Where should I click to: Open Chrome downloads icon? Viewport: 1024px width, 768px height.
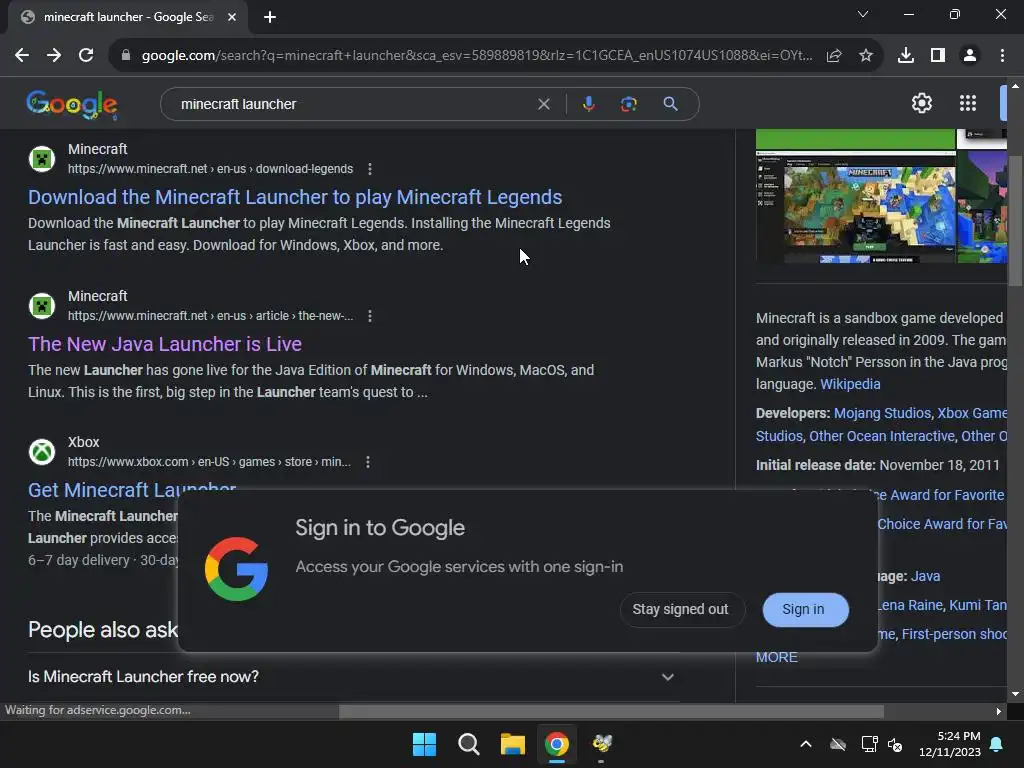click(906, 56)
